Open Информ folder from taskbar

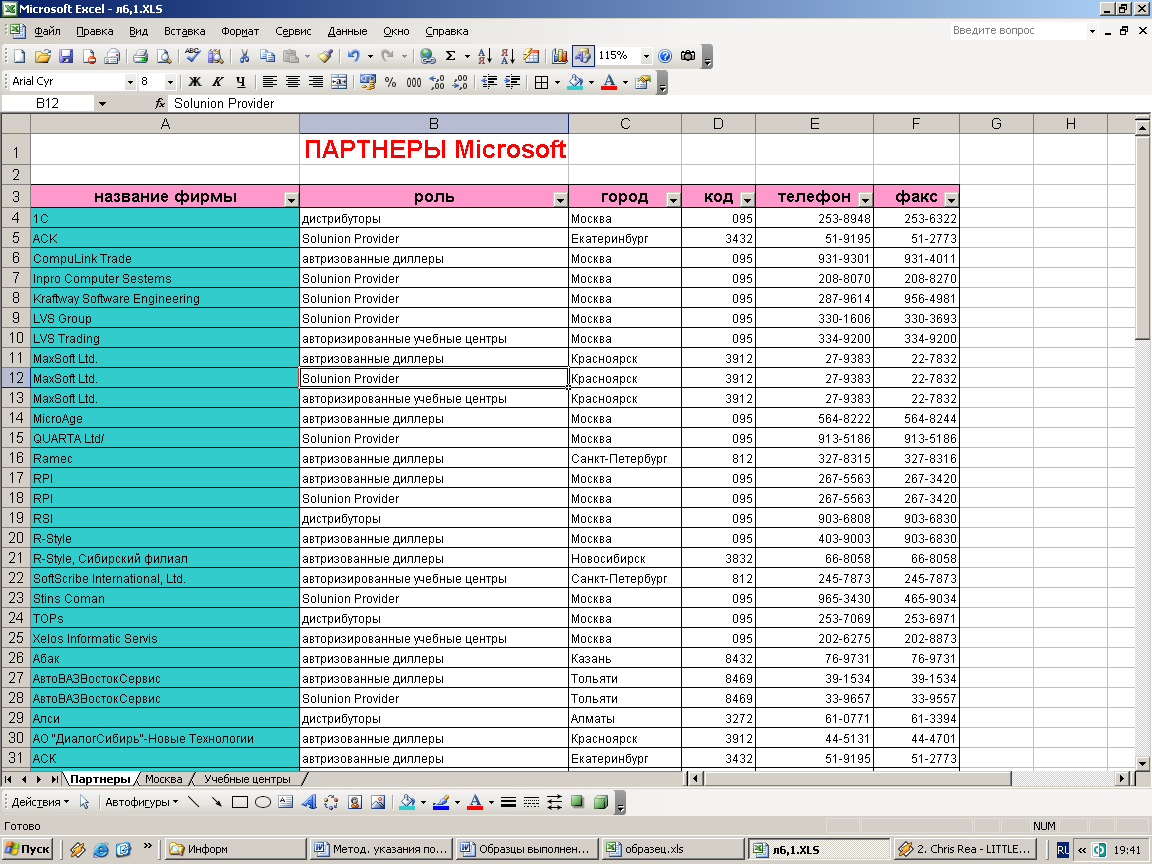235,849
